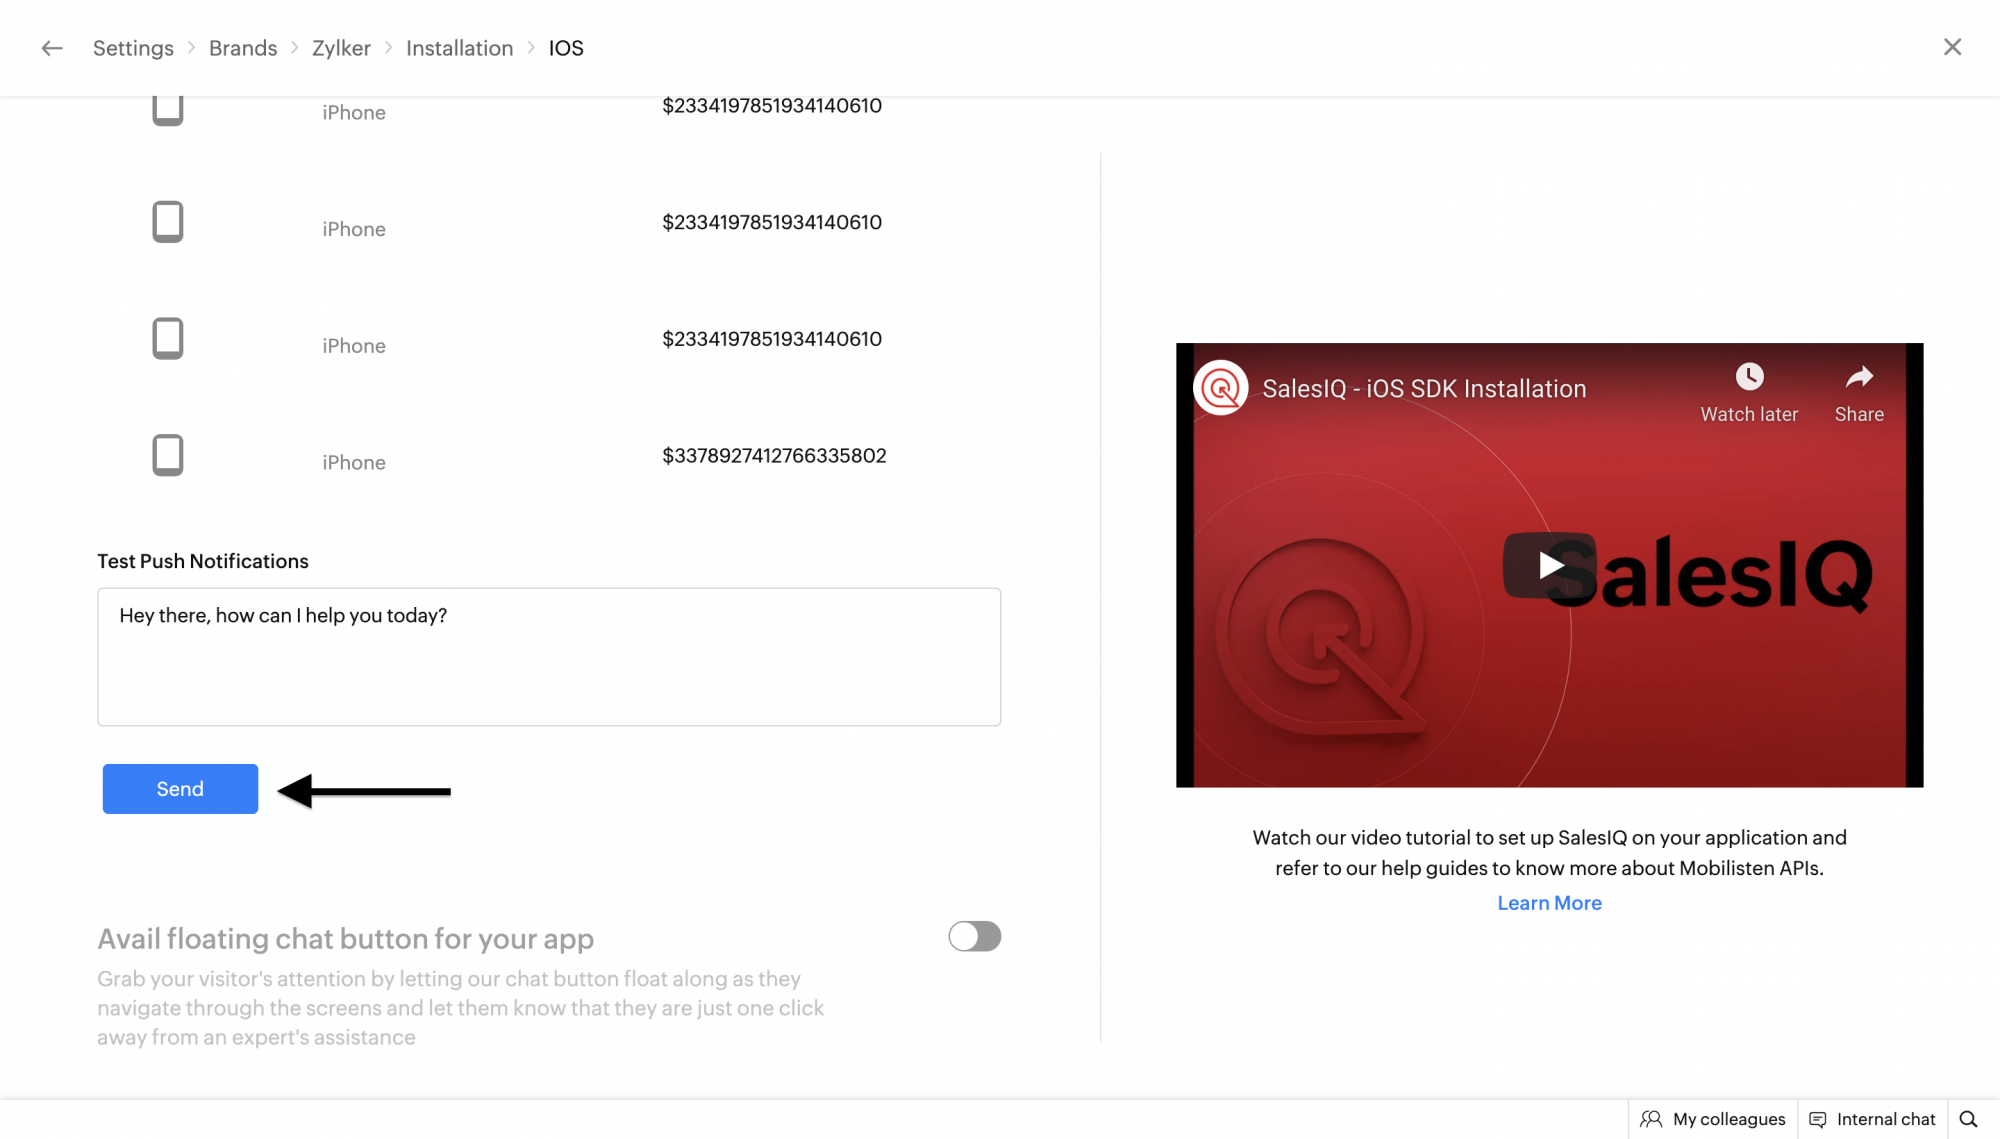
Task: Close the settings page with X
Action: click(x=1952, y=47)
